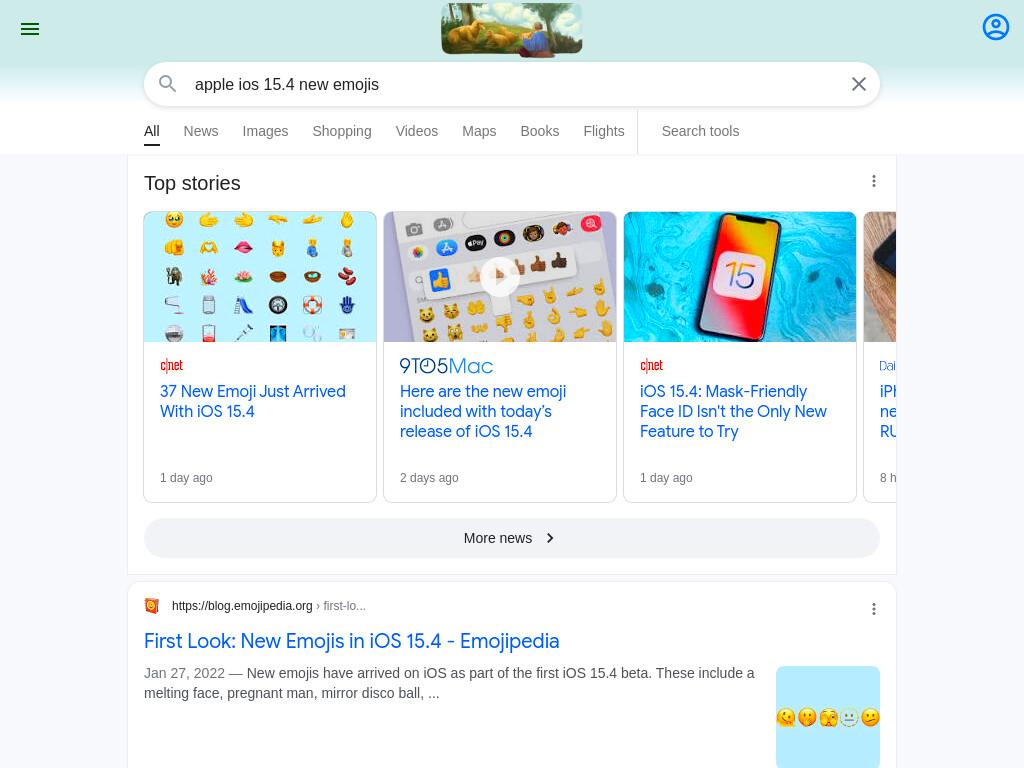Open the Shopping tab
This screenshot has width=1024, height=768.
tap(342, 131)
